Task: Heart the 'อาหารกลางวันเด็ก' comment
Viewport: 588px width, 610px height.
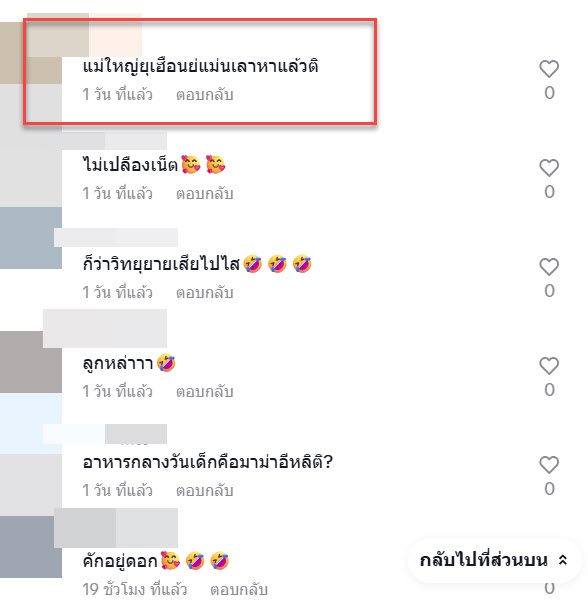Action: coord(549,465)
